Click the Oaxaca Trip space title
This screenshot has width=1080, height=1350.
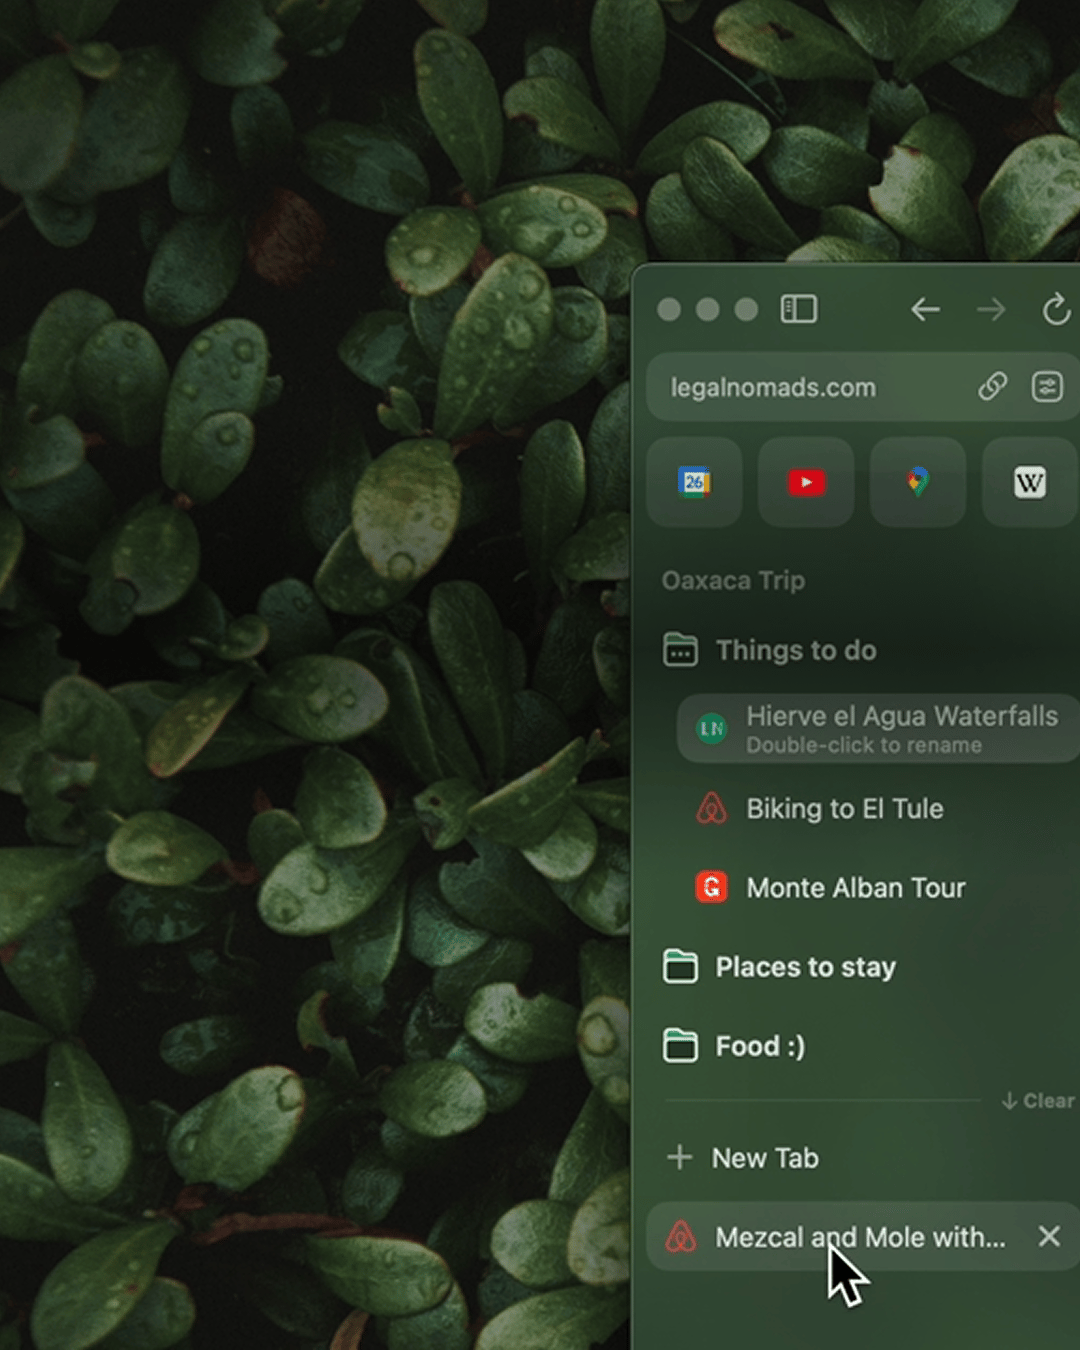pos(733,580)
